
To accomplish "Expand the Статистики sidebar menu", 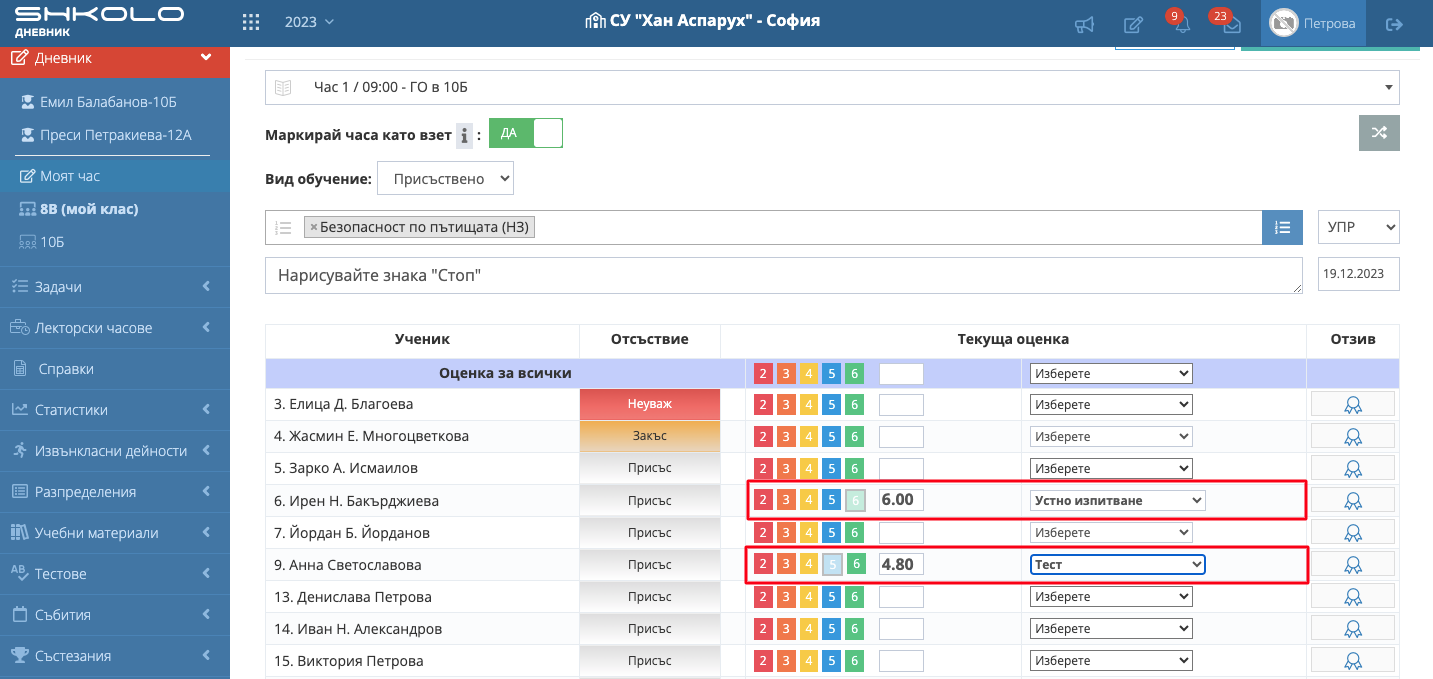I will [115, 409].
